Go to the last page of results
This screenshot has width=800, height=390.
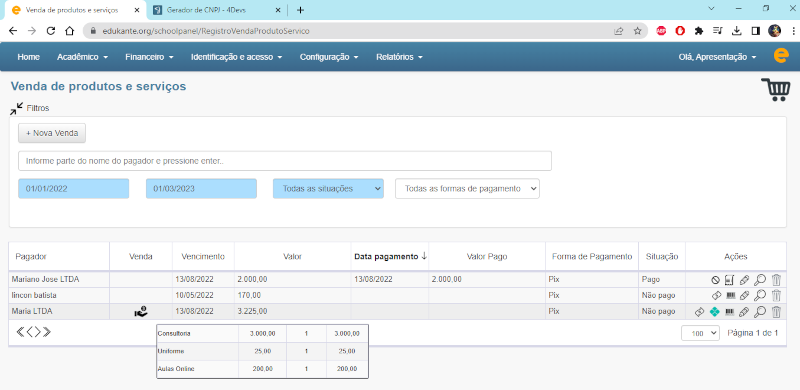tap(46, 332)
